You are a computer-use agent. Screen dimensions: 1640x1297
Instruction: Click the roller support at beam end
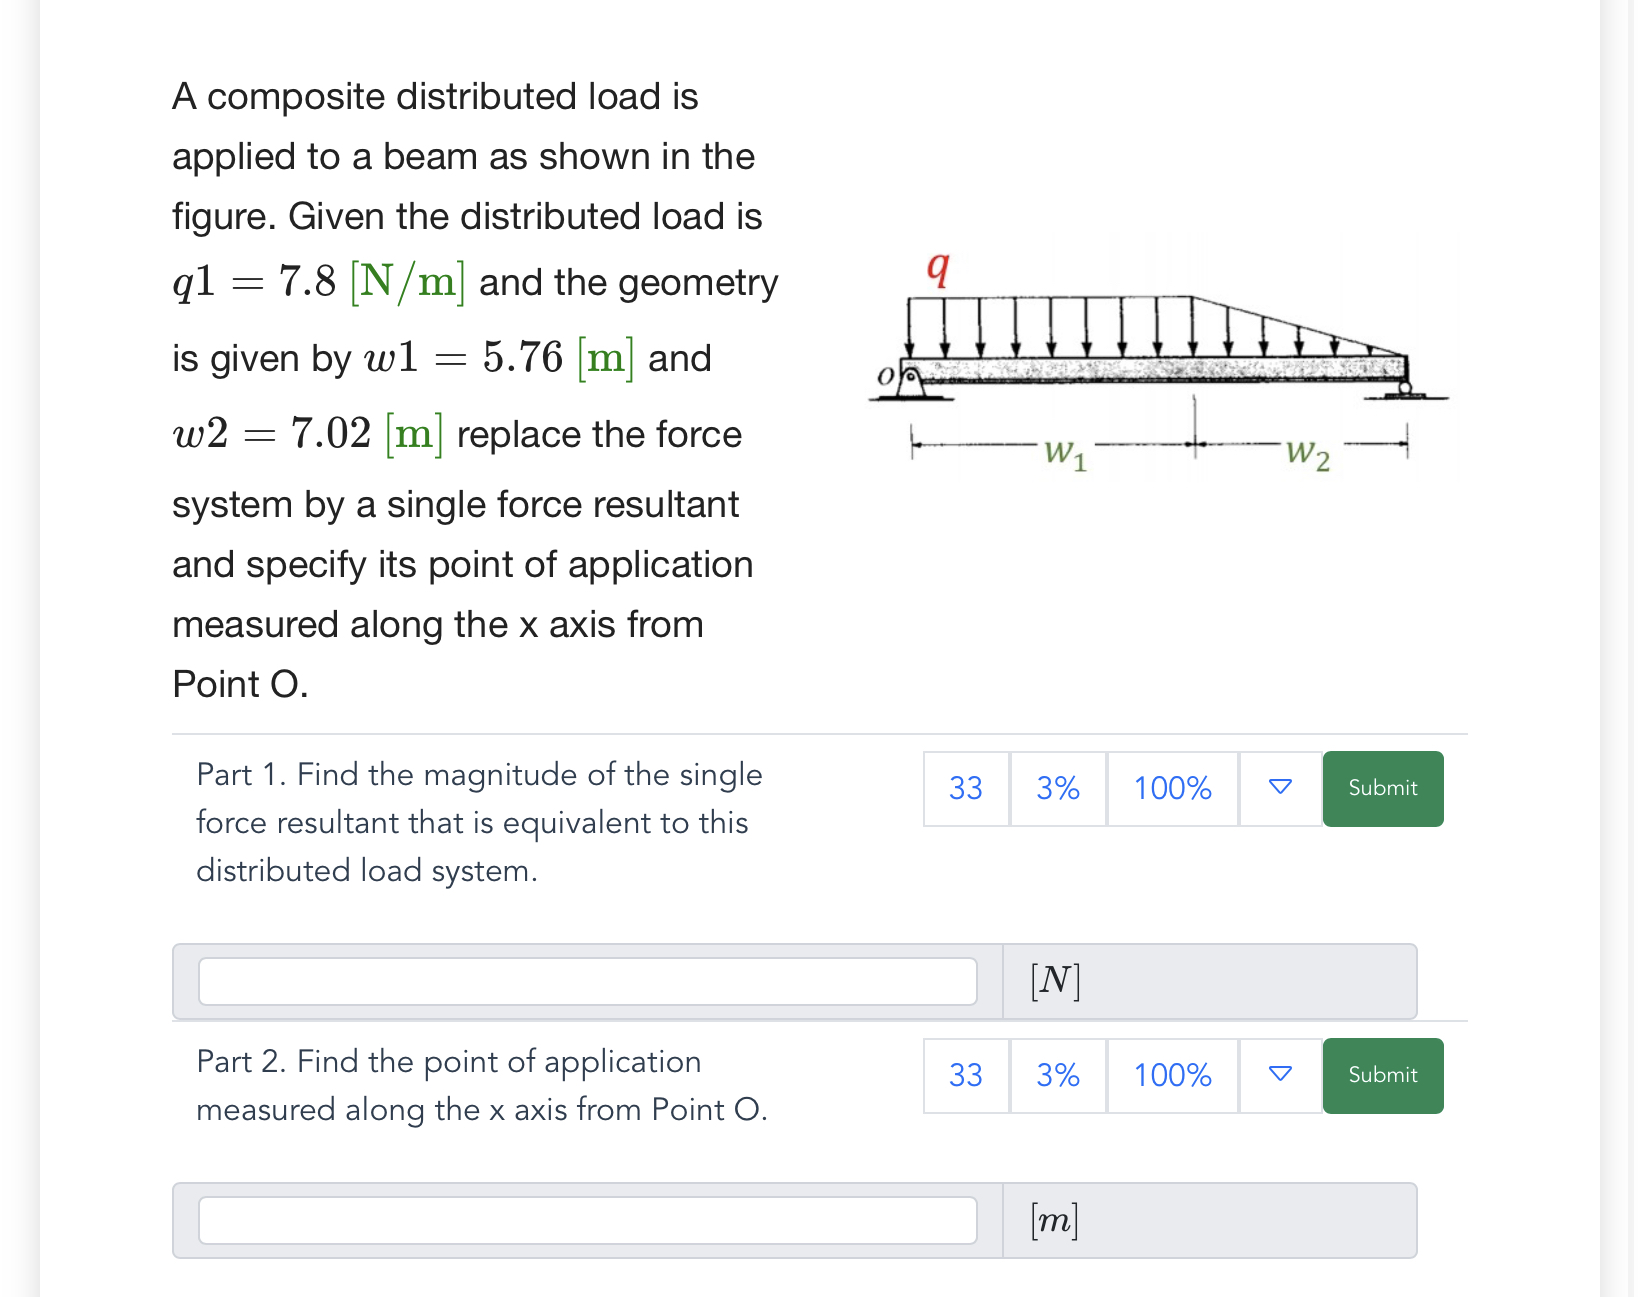click(x=1405, y=390)
